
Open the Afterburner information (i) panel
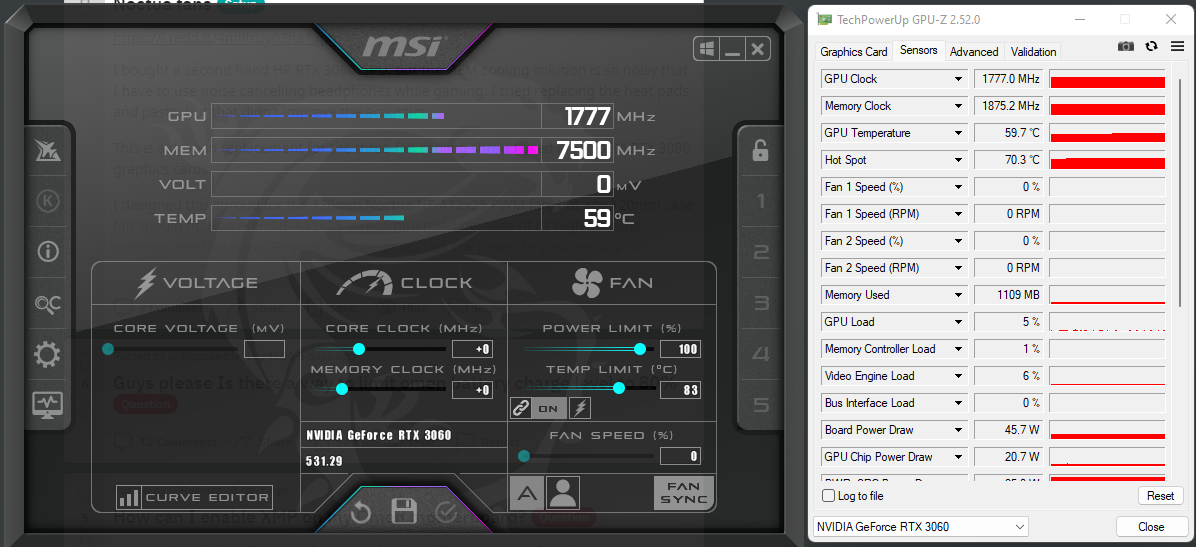47,252
